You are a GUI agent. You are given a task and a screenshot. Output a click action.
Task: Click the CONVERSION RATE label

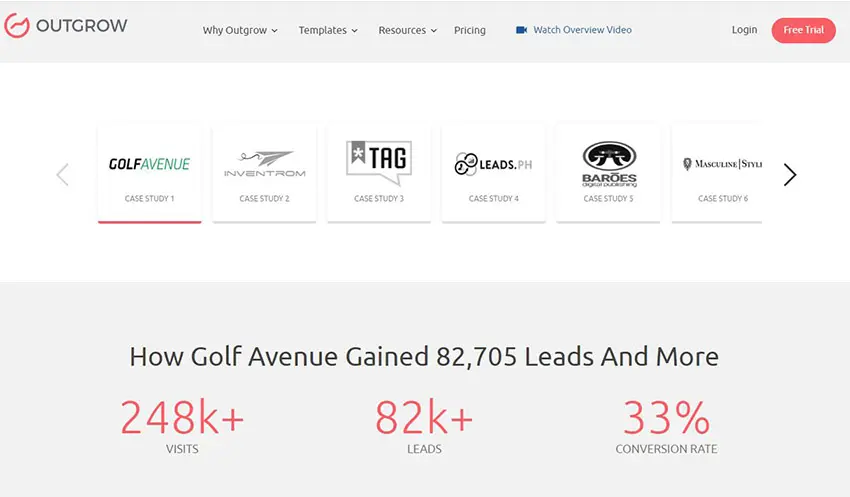tap(666, 449)
